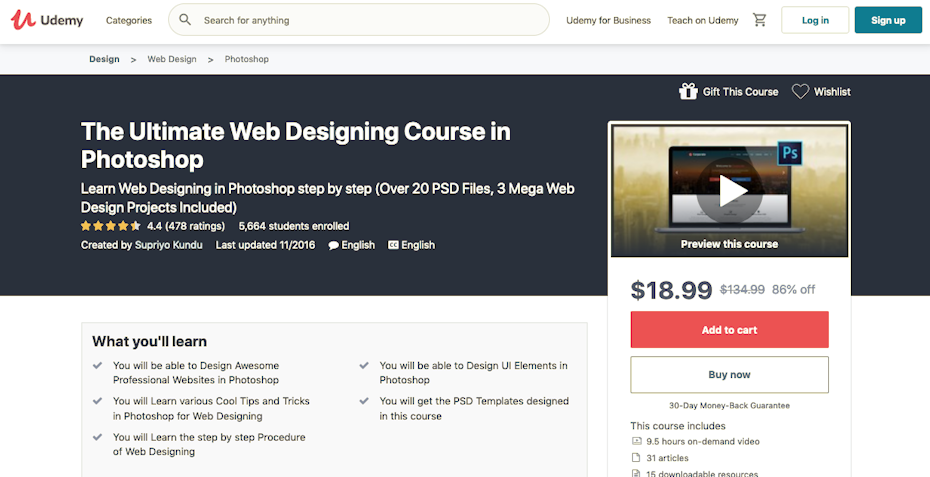
Task: Select Design in the breadcrumb
Action: pyautogui.click(x=104, y=59)
